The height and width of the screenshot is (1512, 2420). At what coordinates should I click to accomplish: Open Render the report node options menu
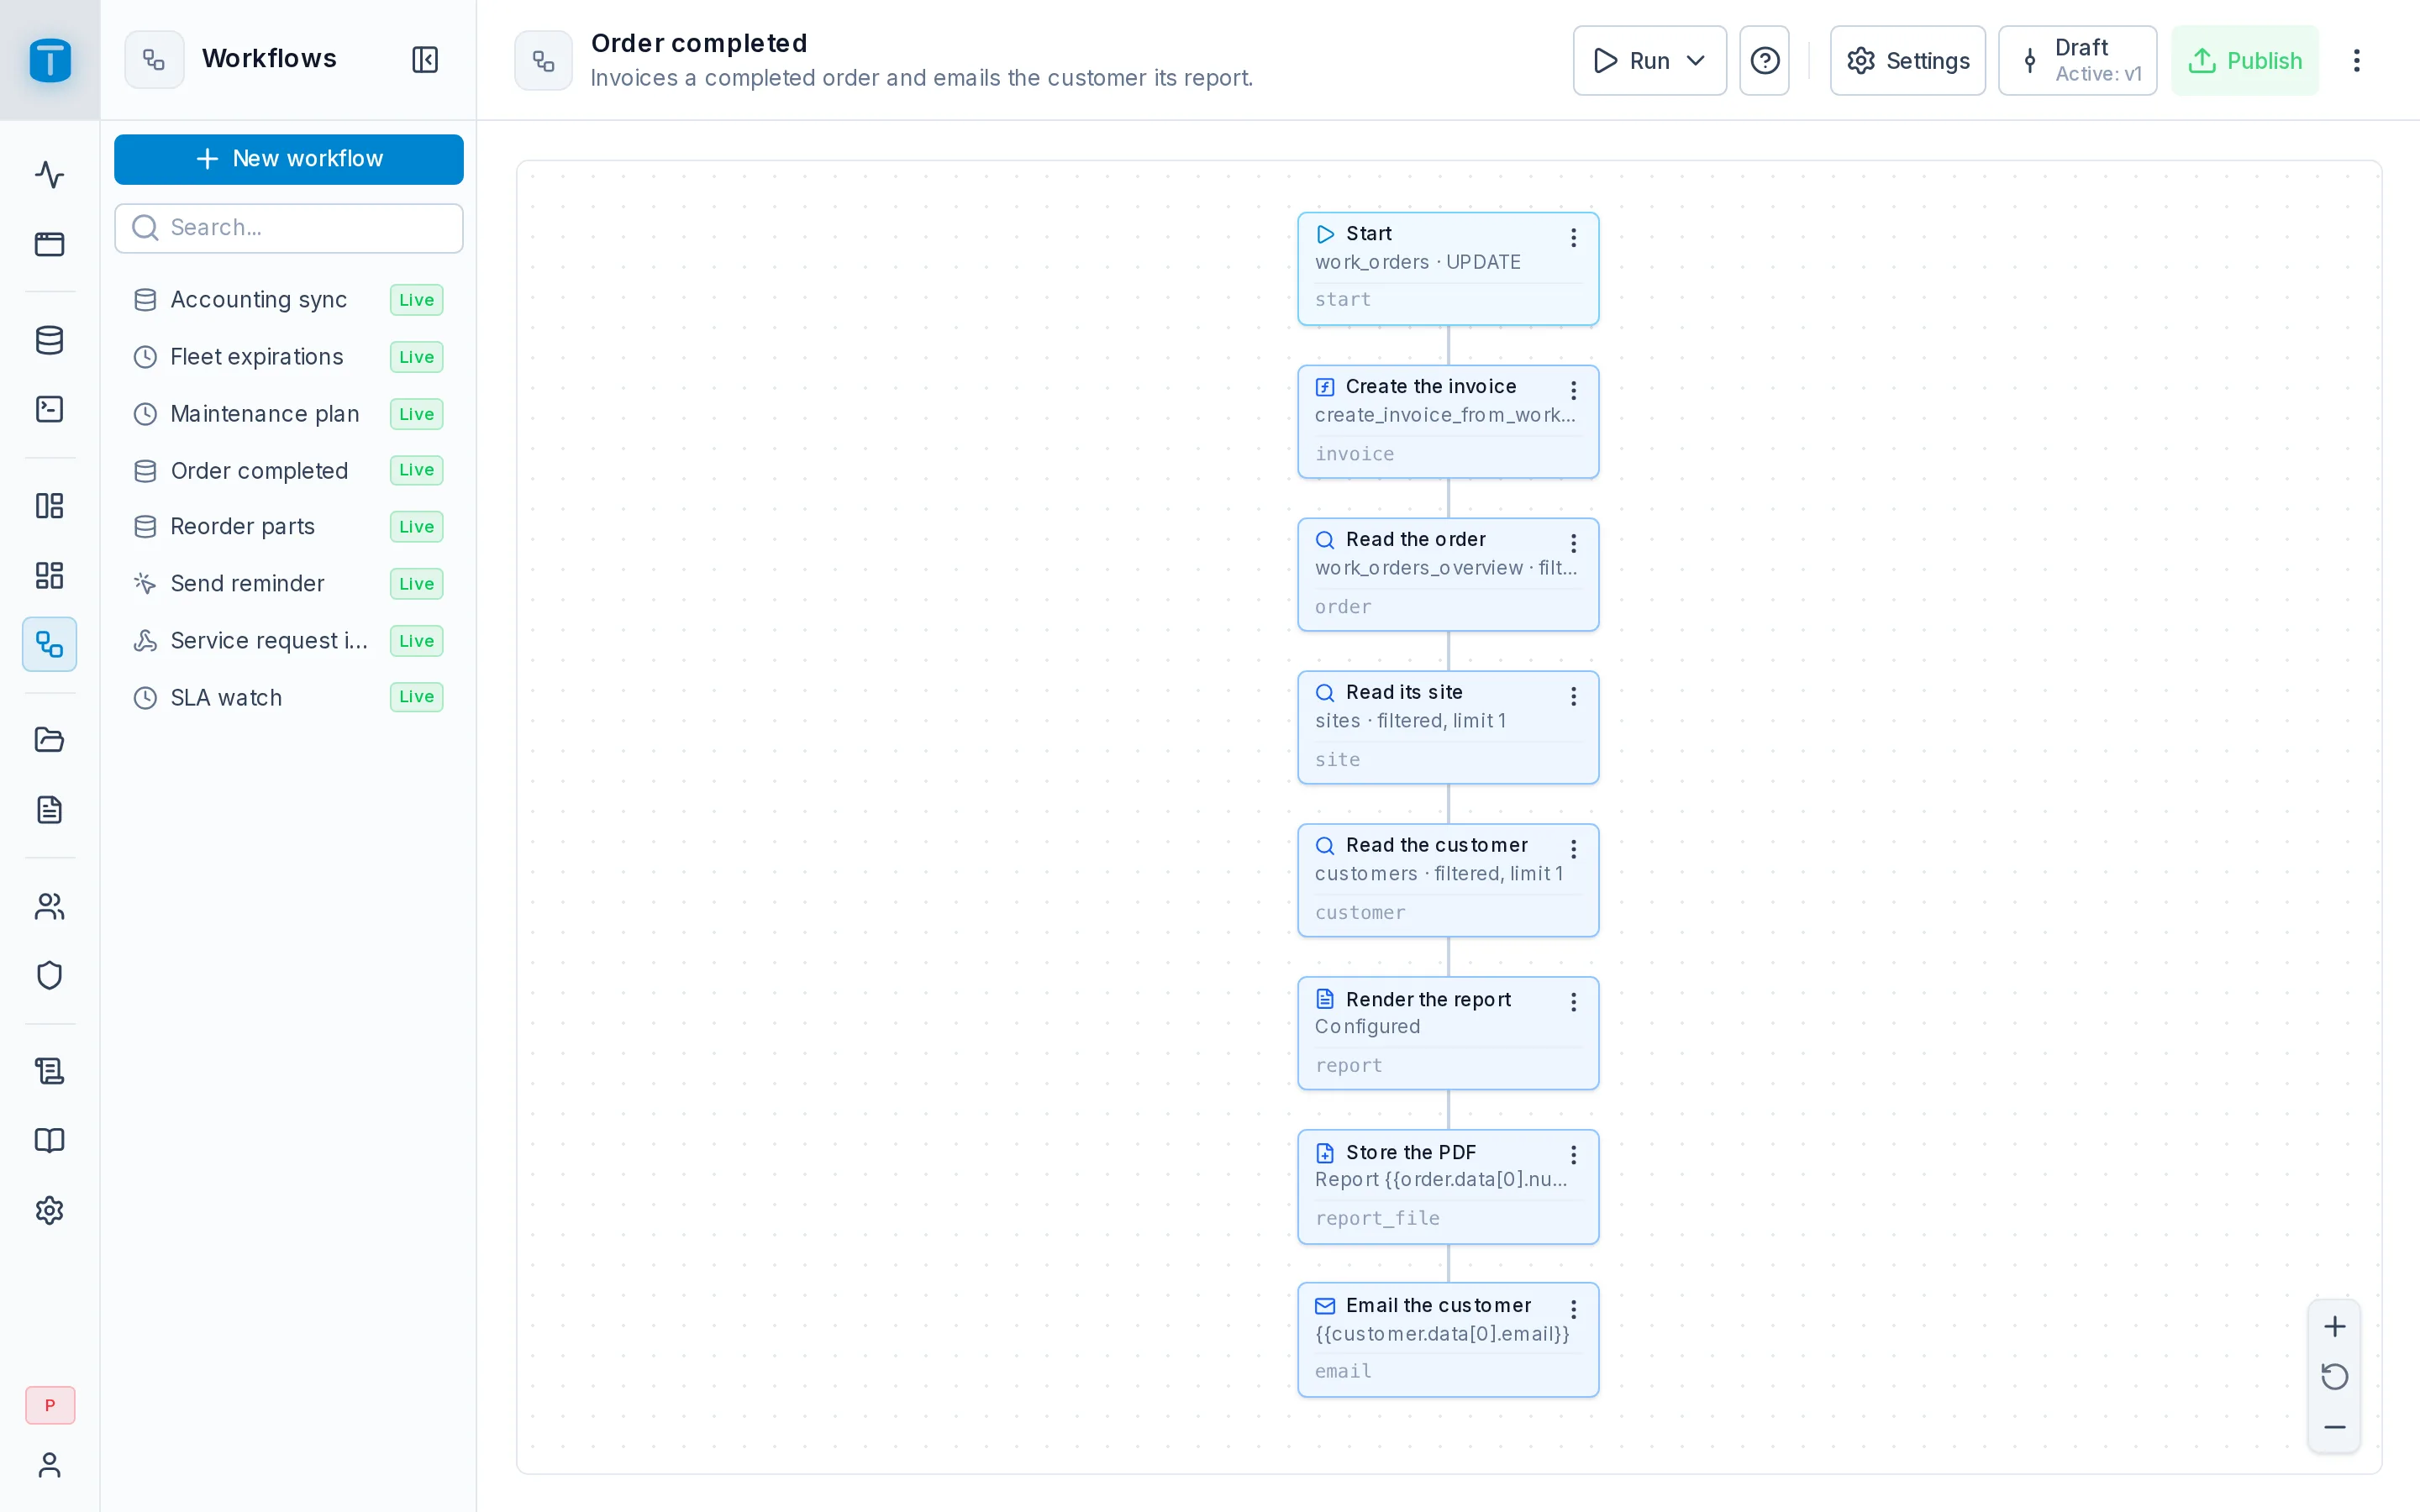(1573, 1002)
